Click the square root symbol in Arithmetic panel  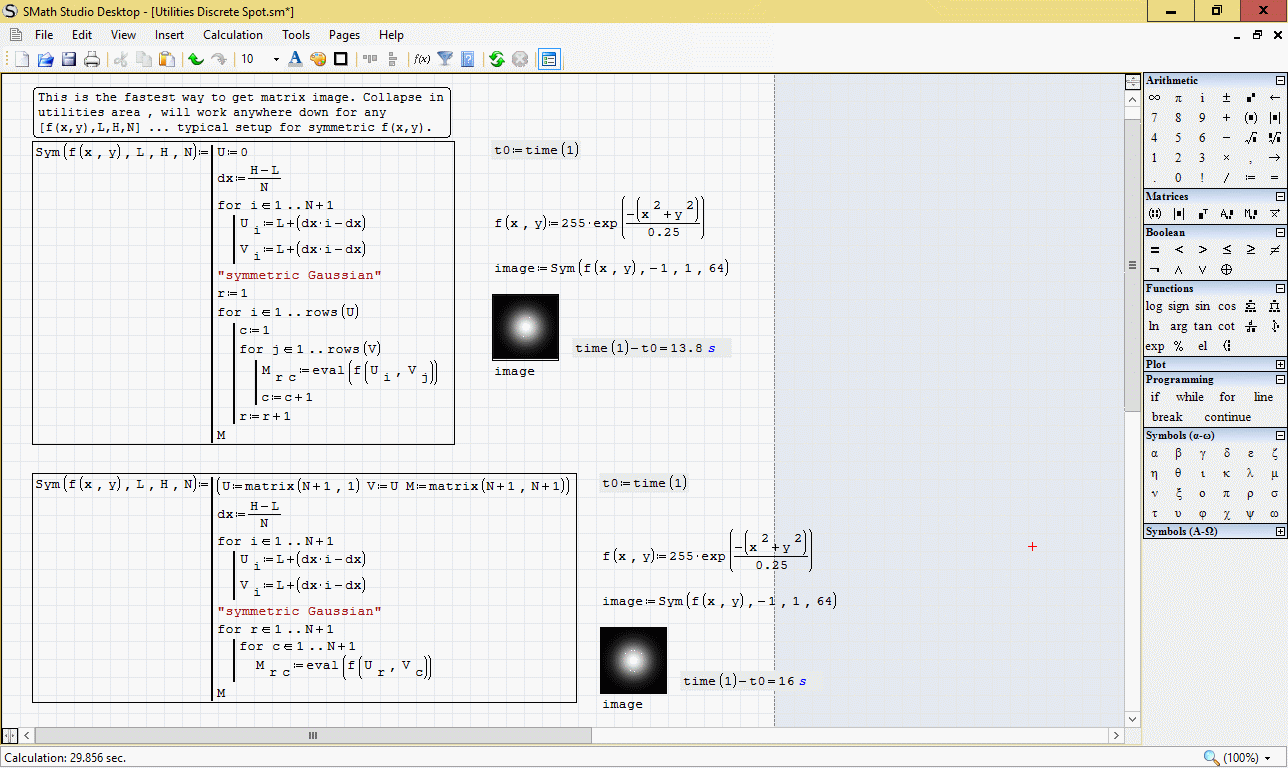coord(1251,138)
